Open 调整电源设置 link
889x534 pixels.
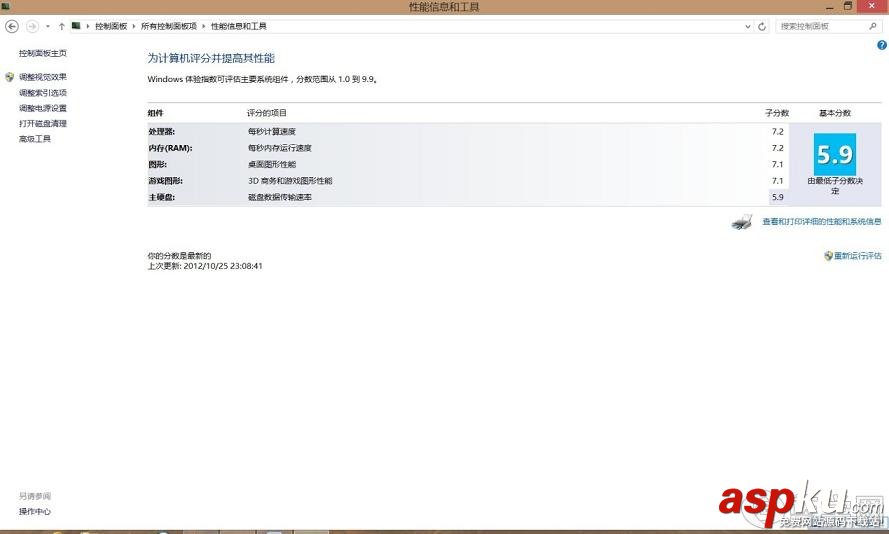[x=43, y=108]
